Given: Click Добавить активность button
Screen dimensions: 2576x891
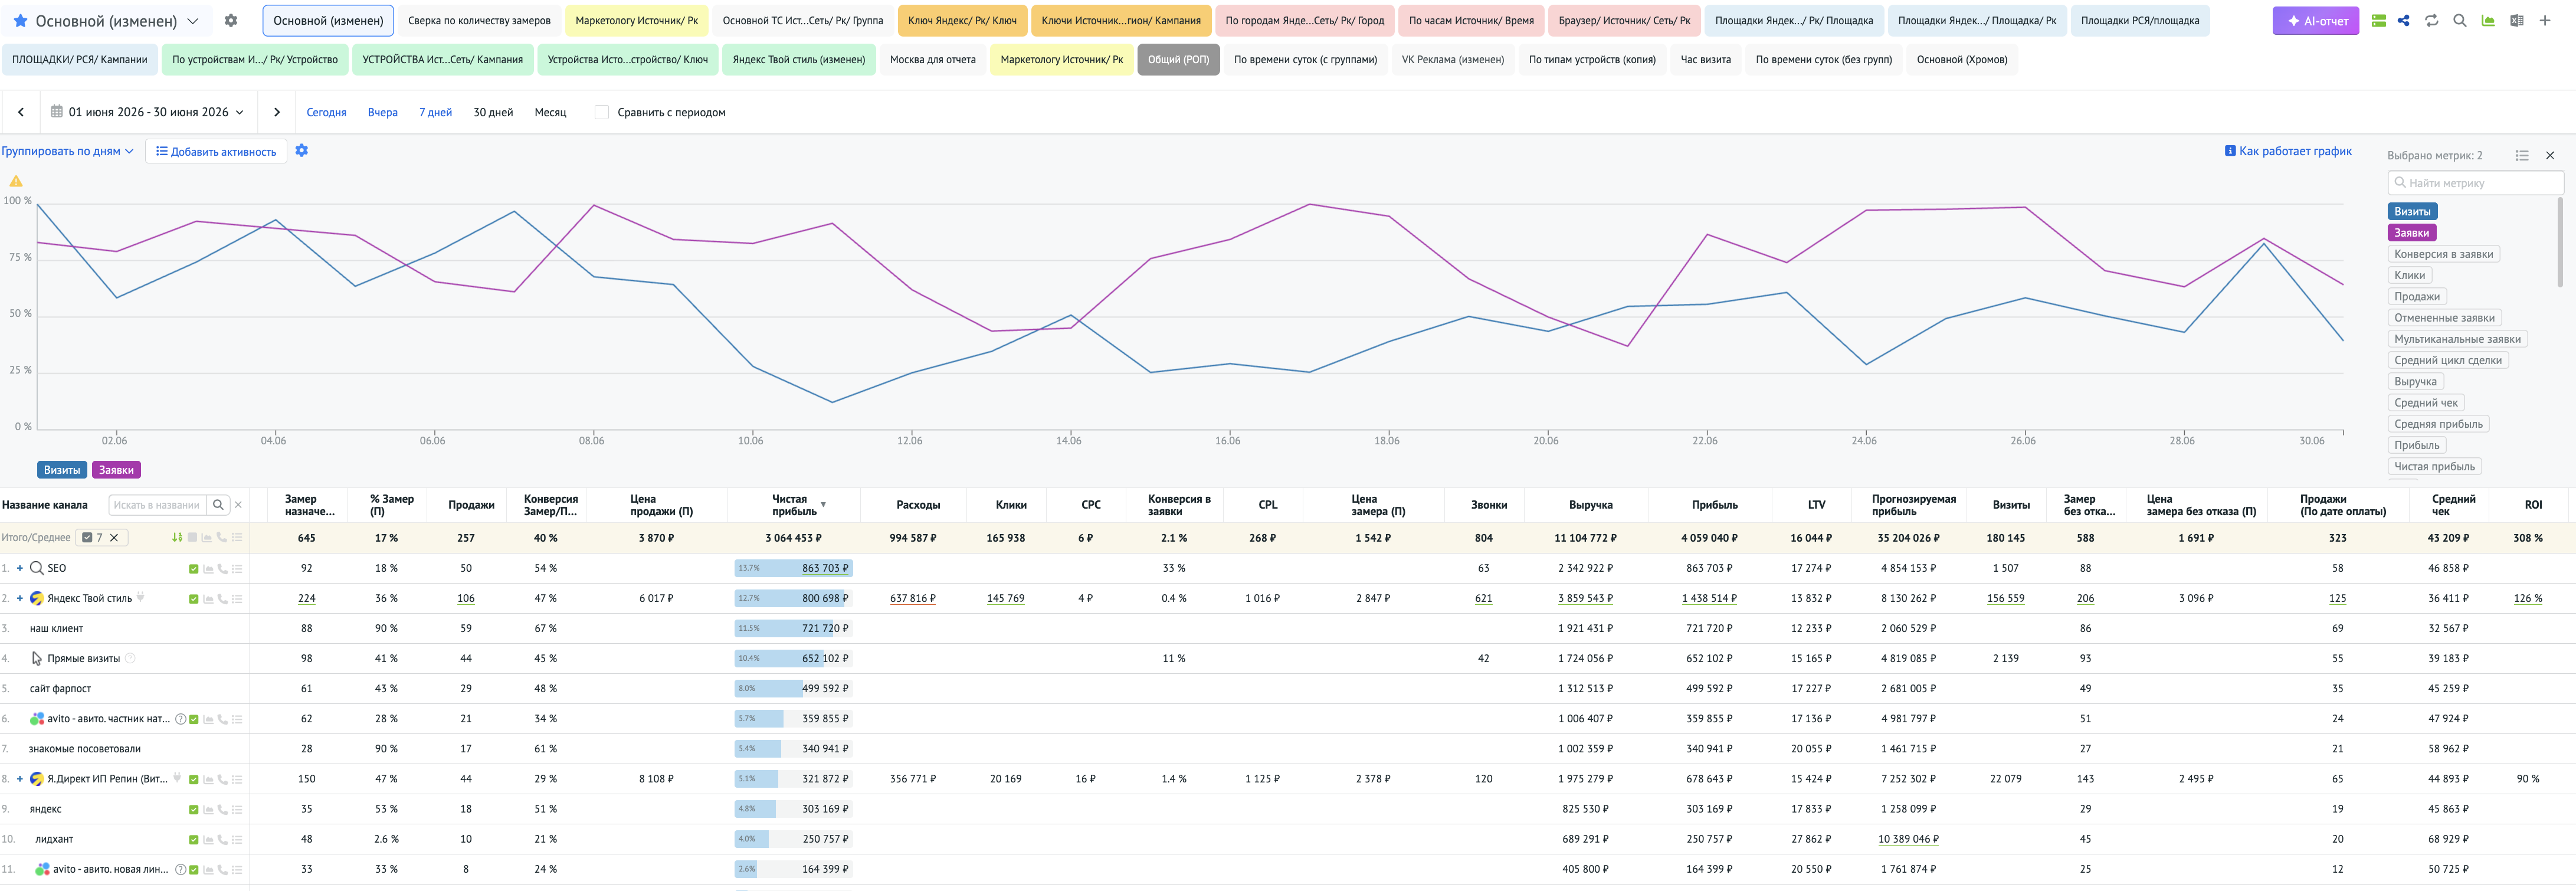Looking at the screenshot, I should pos(216,151).
